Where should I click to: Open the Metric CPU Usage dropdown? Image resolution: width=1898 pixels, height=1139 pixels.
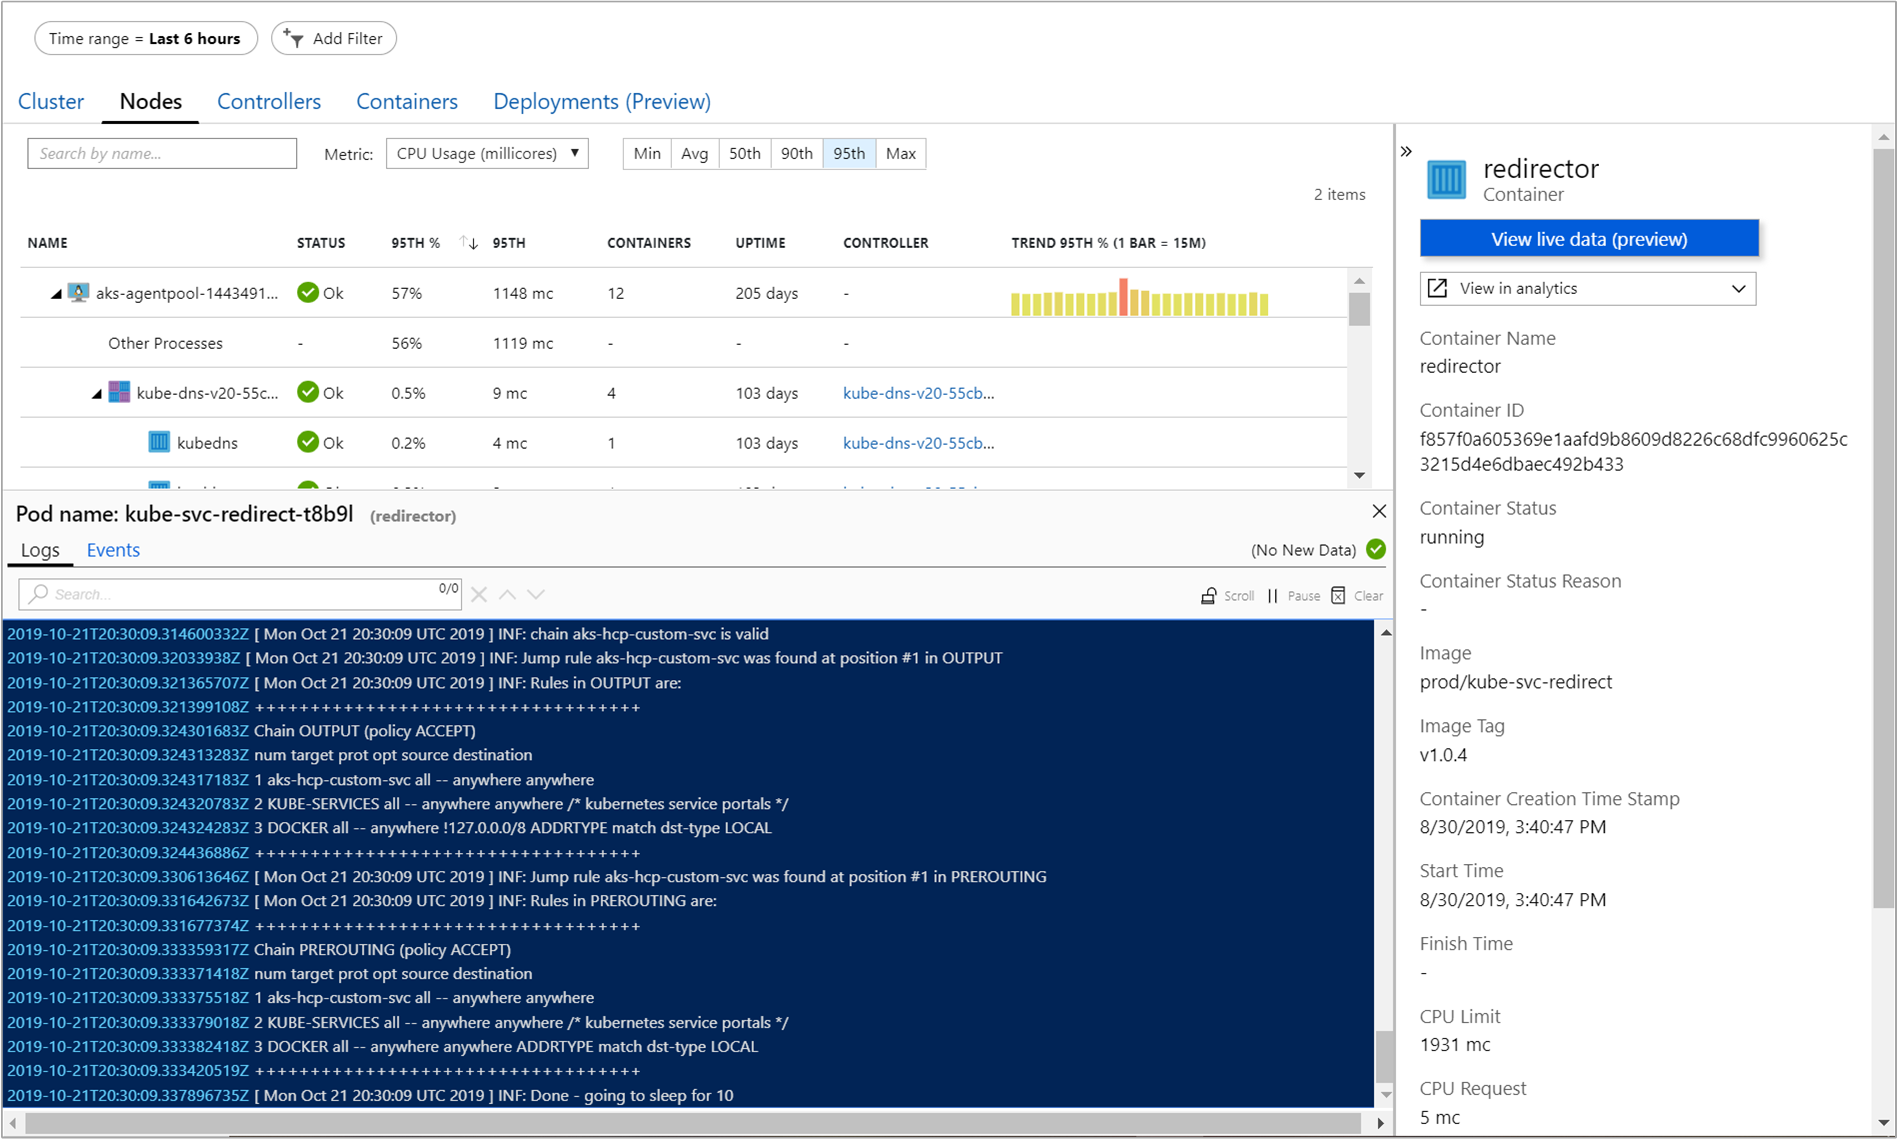point(487,154)
